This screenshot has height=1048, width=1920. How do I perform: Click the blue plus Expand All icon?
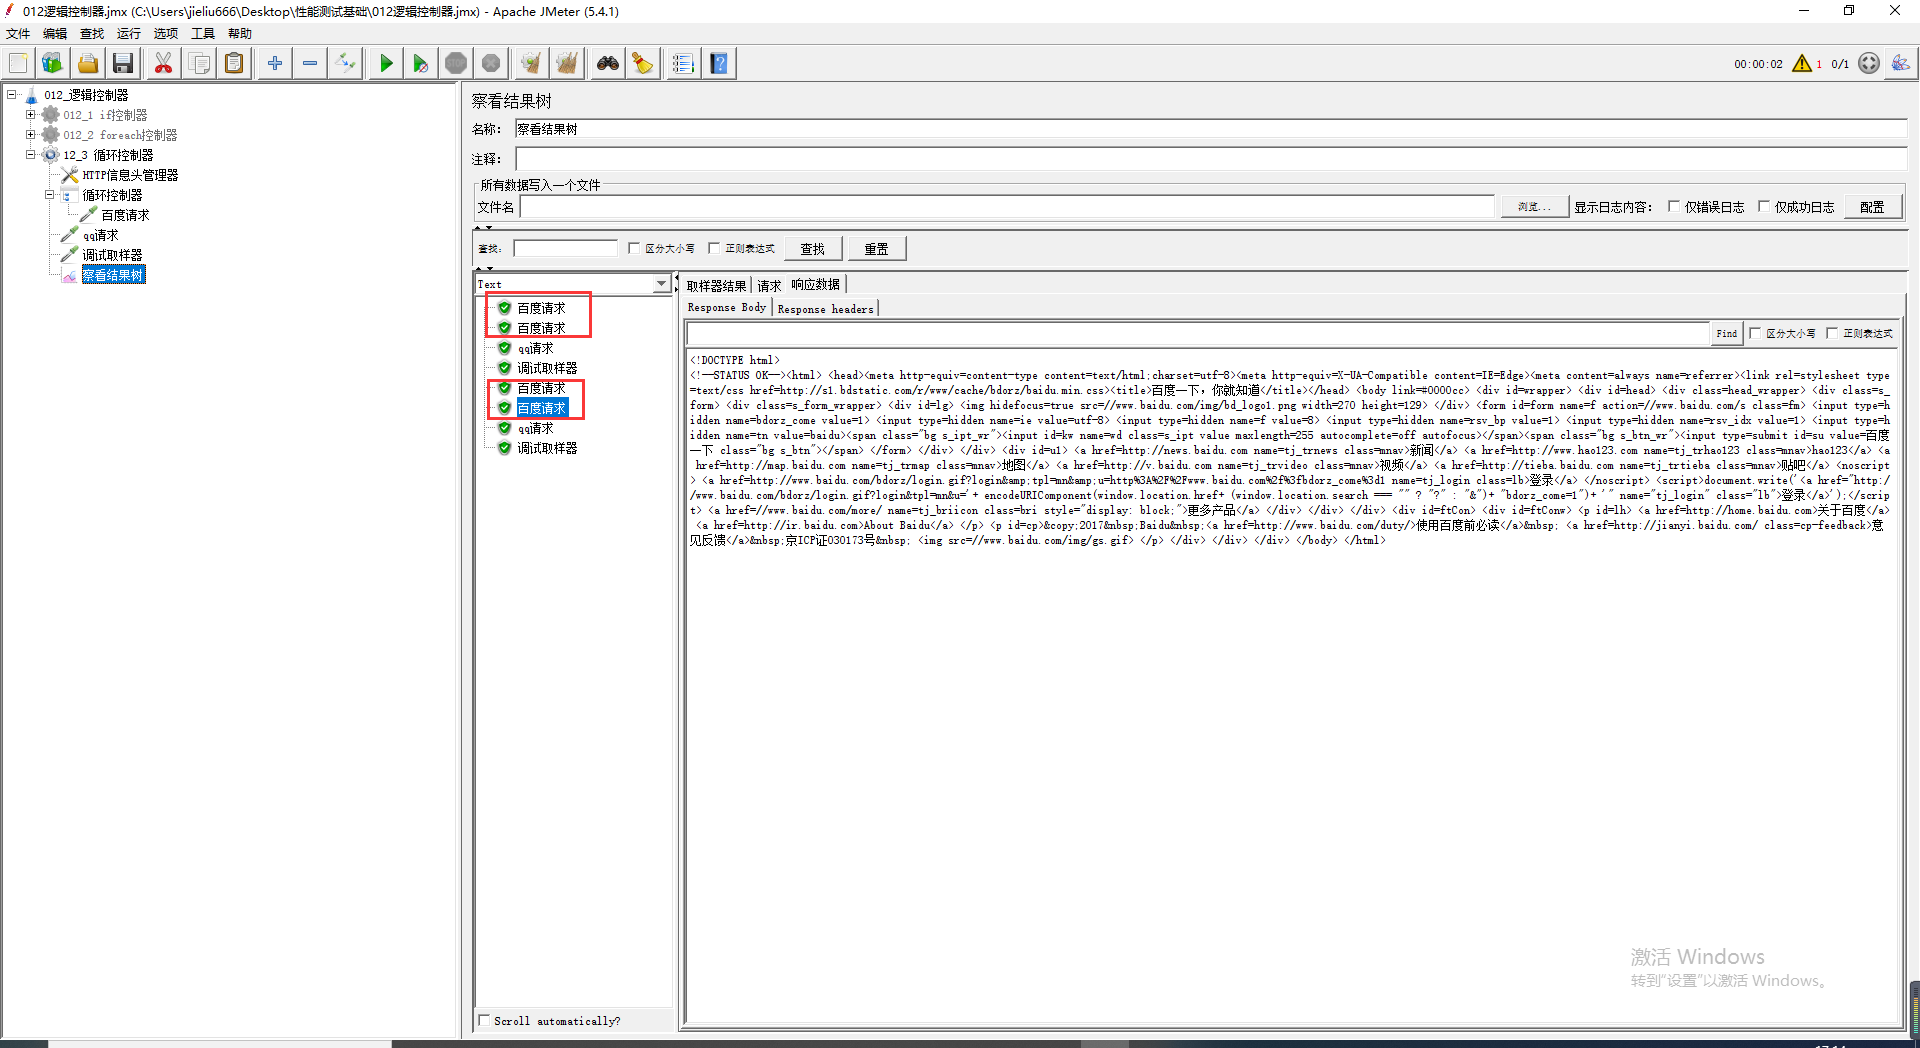[x=275, y=63]
